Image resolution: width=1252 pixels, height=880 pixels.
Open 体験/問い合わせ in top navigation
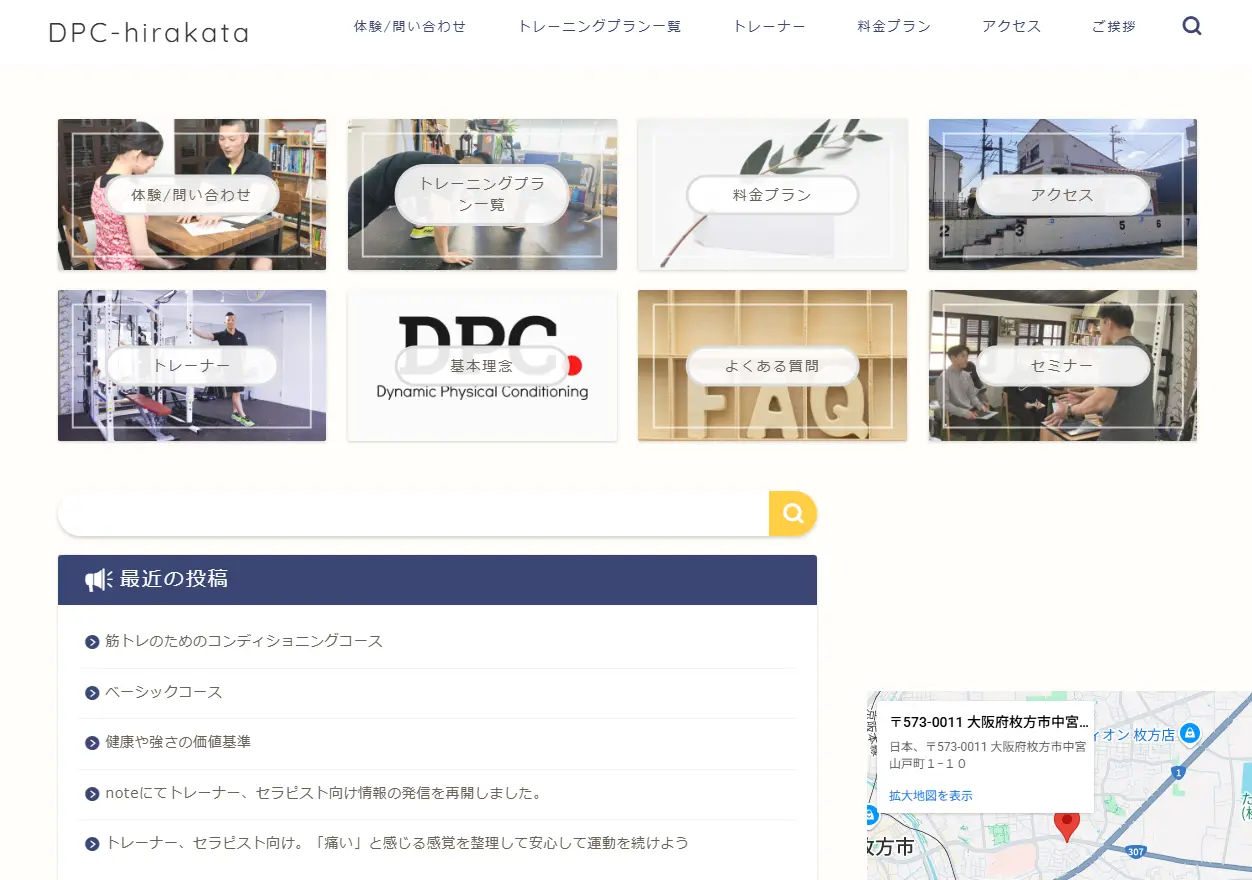(410, 26)
